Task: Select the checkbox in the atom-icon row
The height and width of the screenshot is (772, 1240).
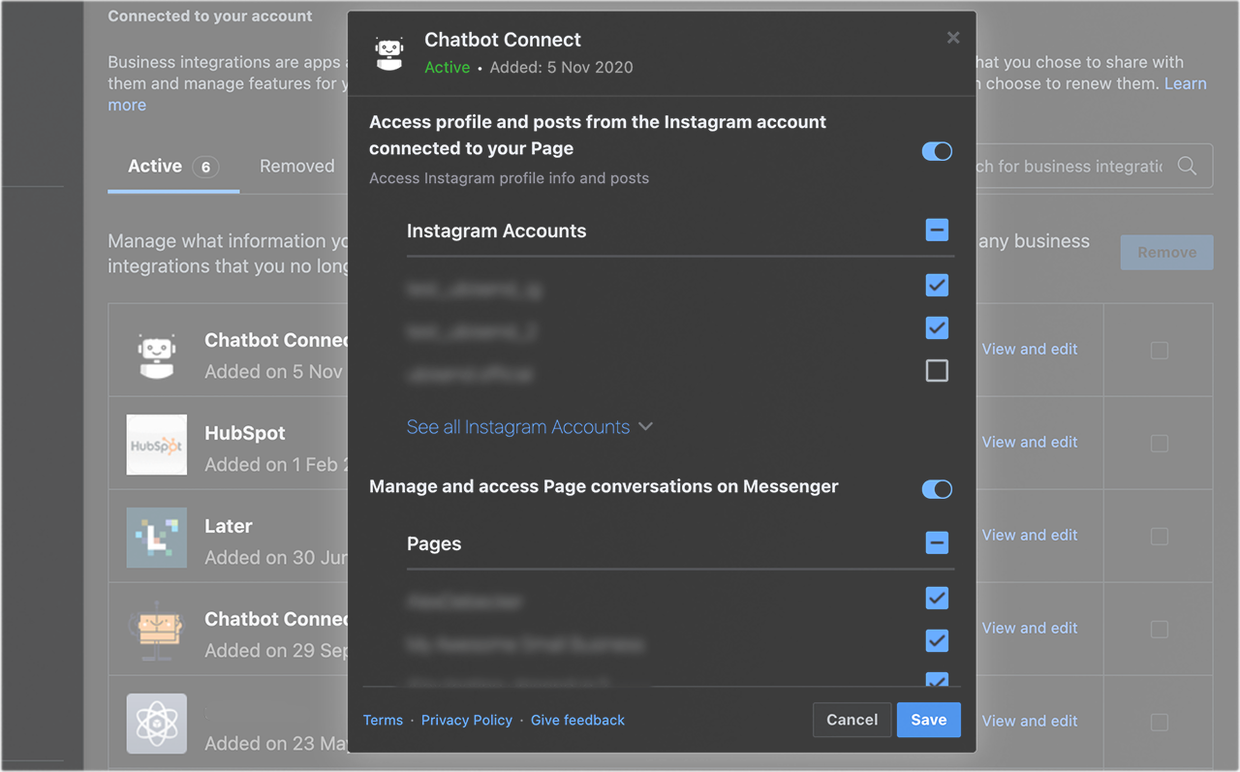Action: pos(1159,722)
